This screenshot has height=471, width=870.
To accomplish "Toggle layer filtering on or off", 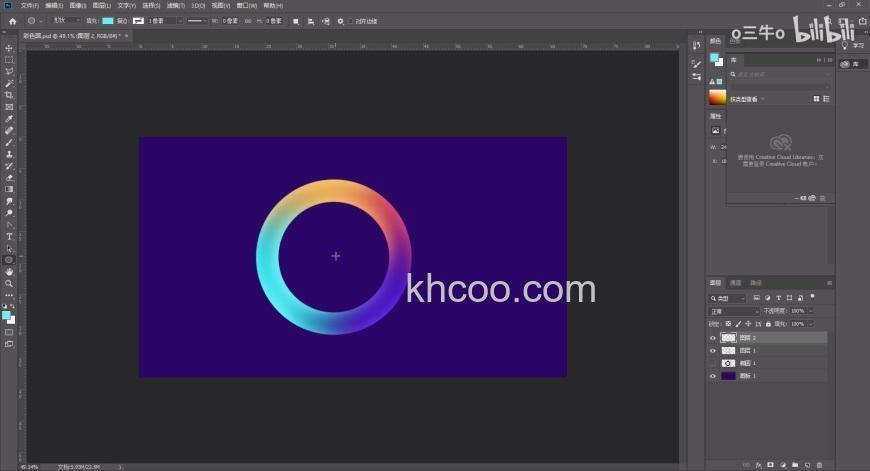I will click(812, 297).
